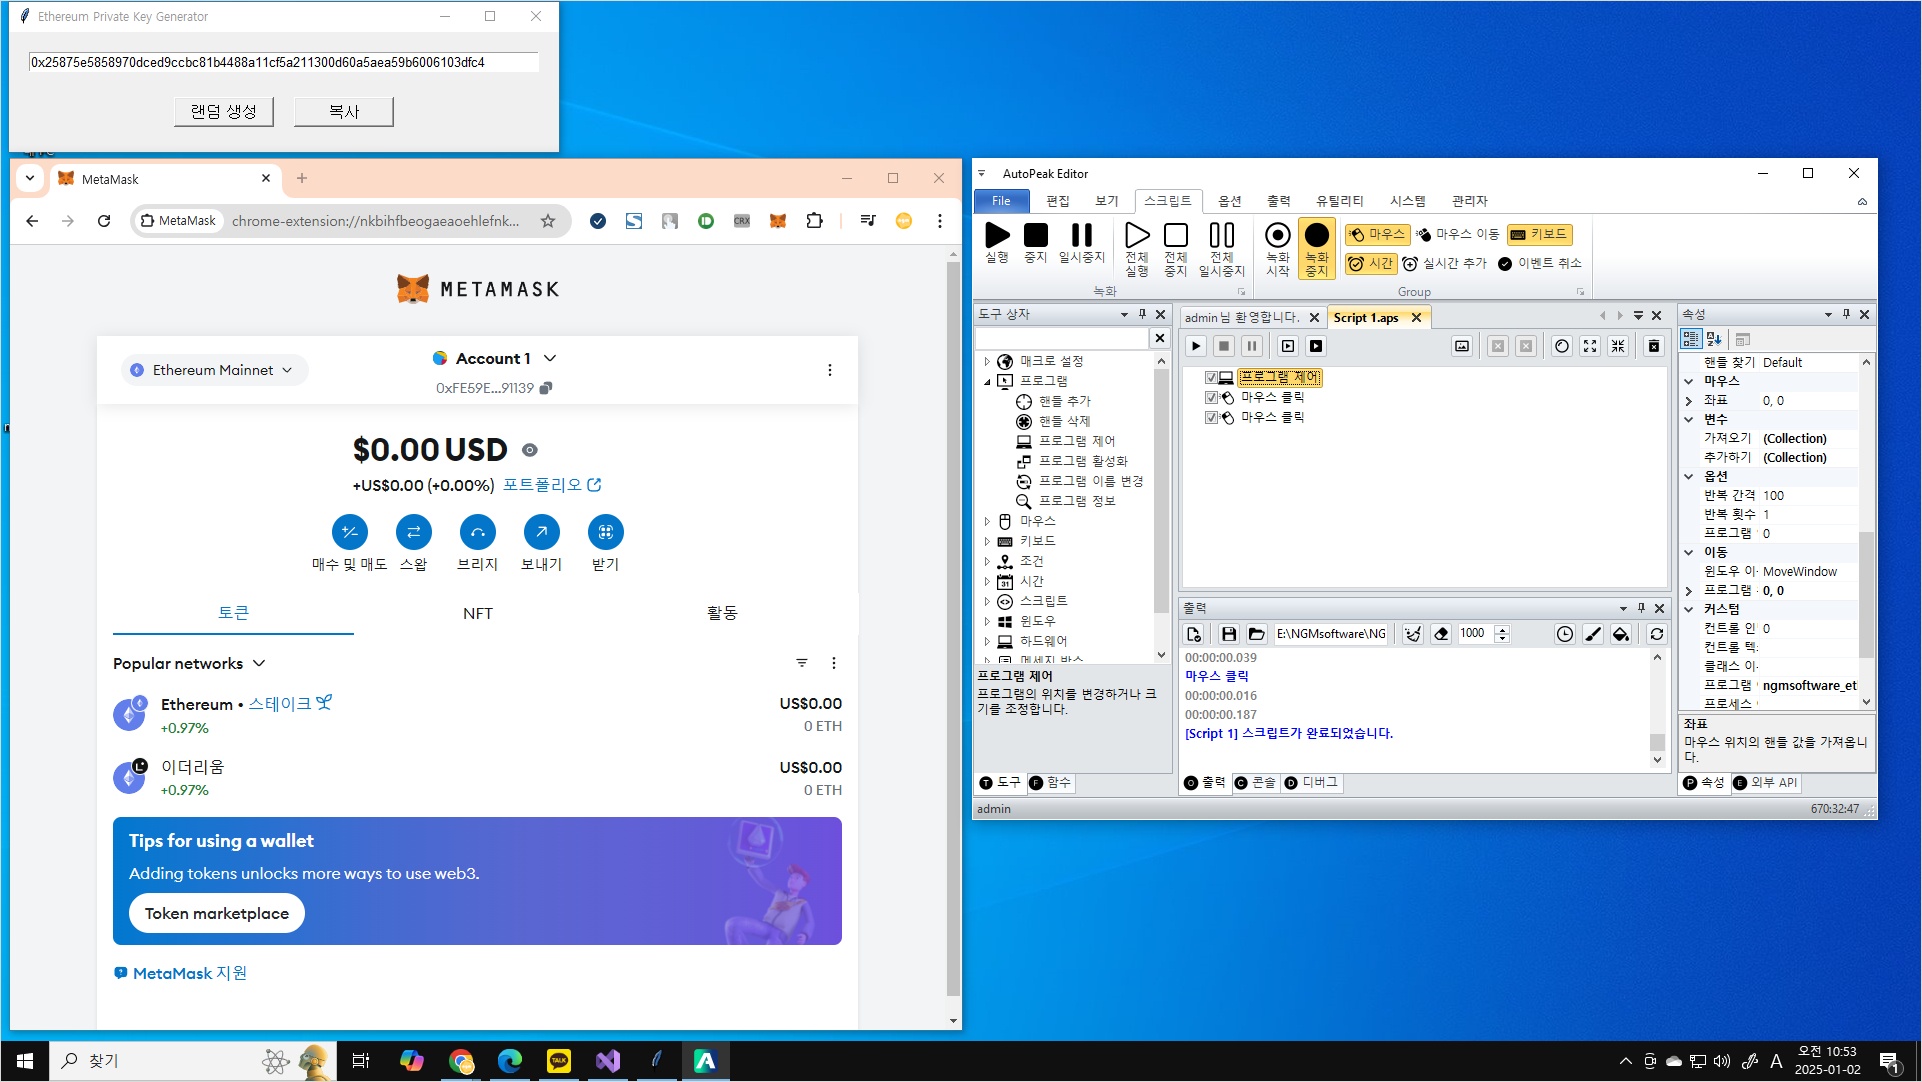The image size is (1922, 1082).
Task: Open the 포트폴리오 link
Action: tap(552, 485)
